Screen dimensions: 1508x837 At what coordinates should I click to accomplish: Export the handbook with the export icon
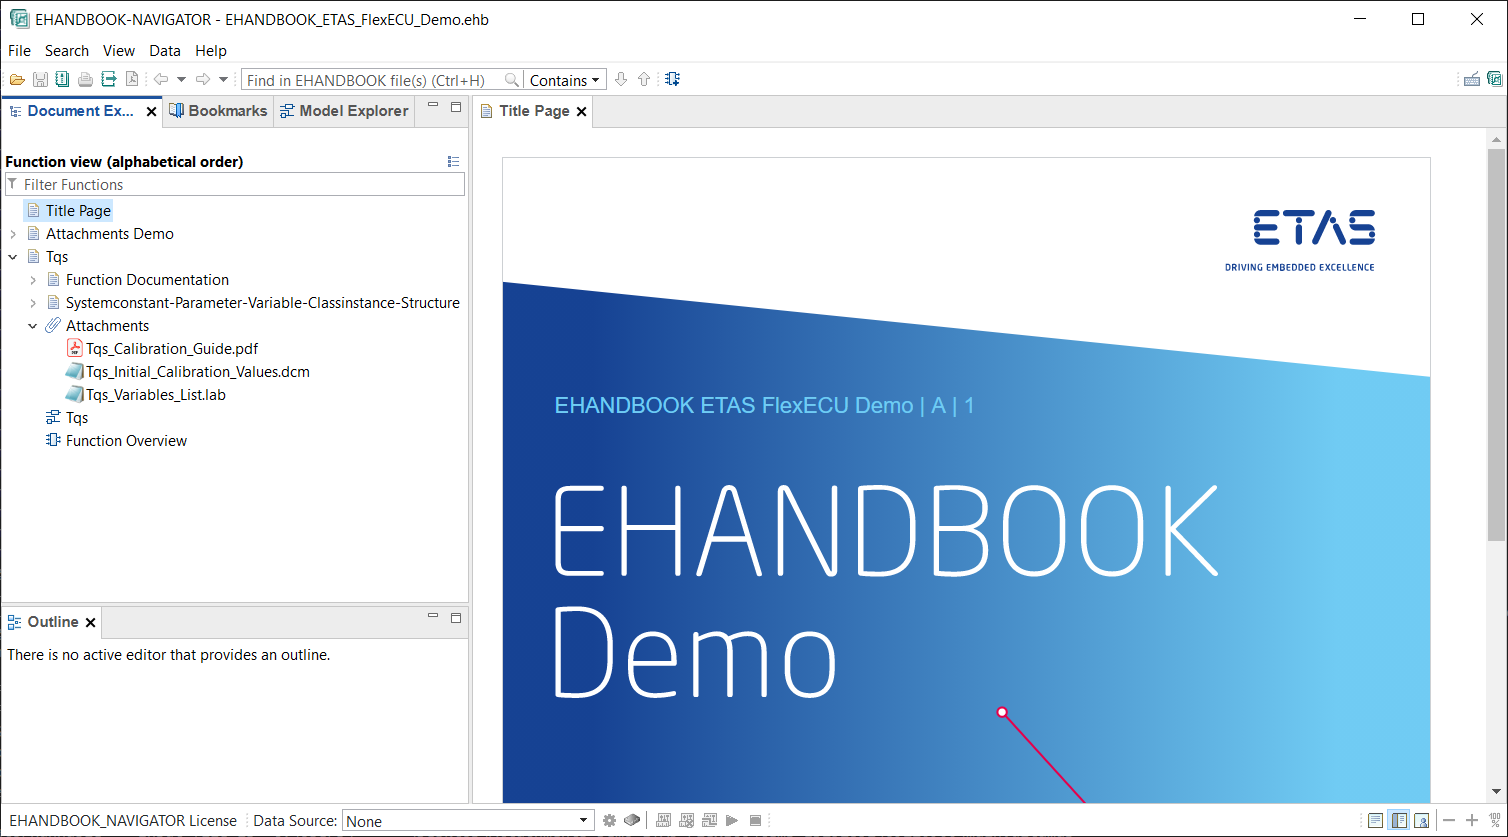coord(108,79)
